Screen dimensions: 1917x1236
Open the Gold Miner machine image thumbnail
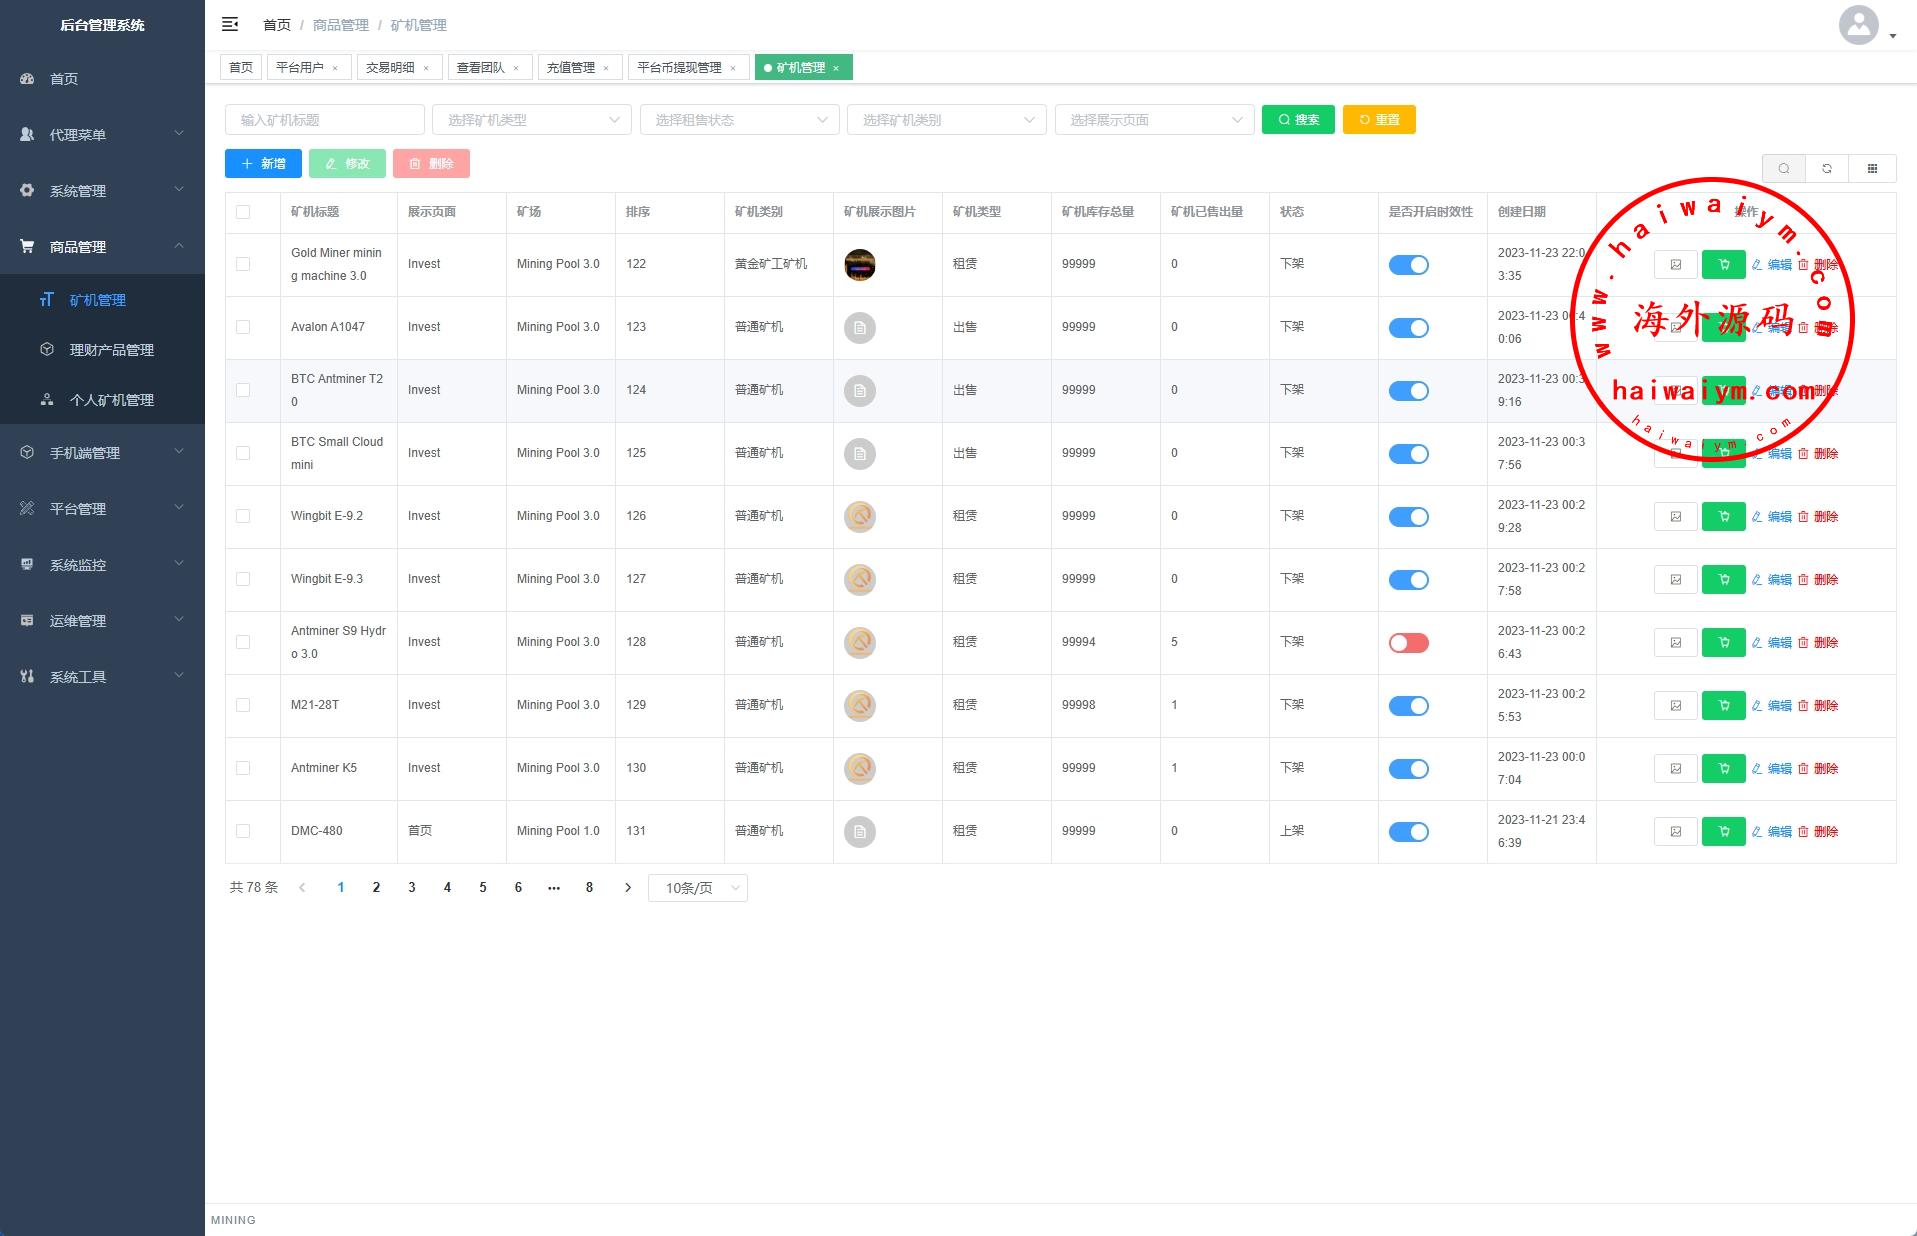click(x=859, y=265)
